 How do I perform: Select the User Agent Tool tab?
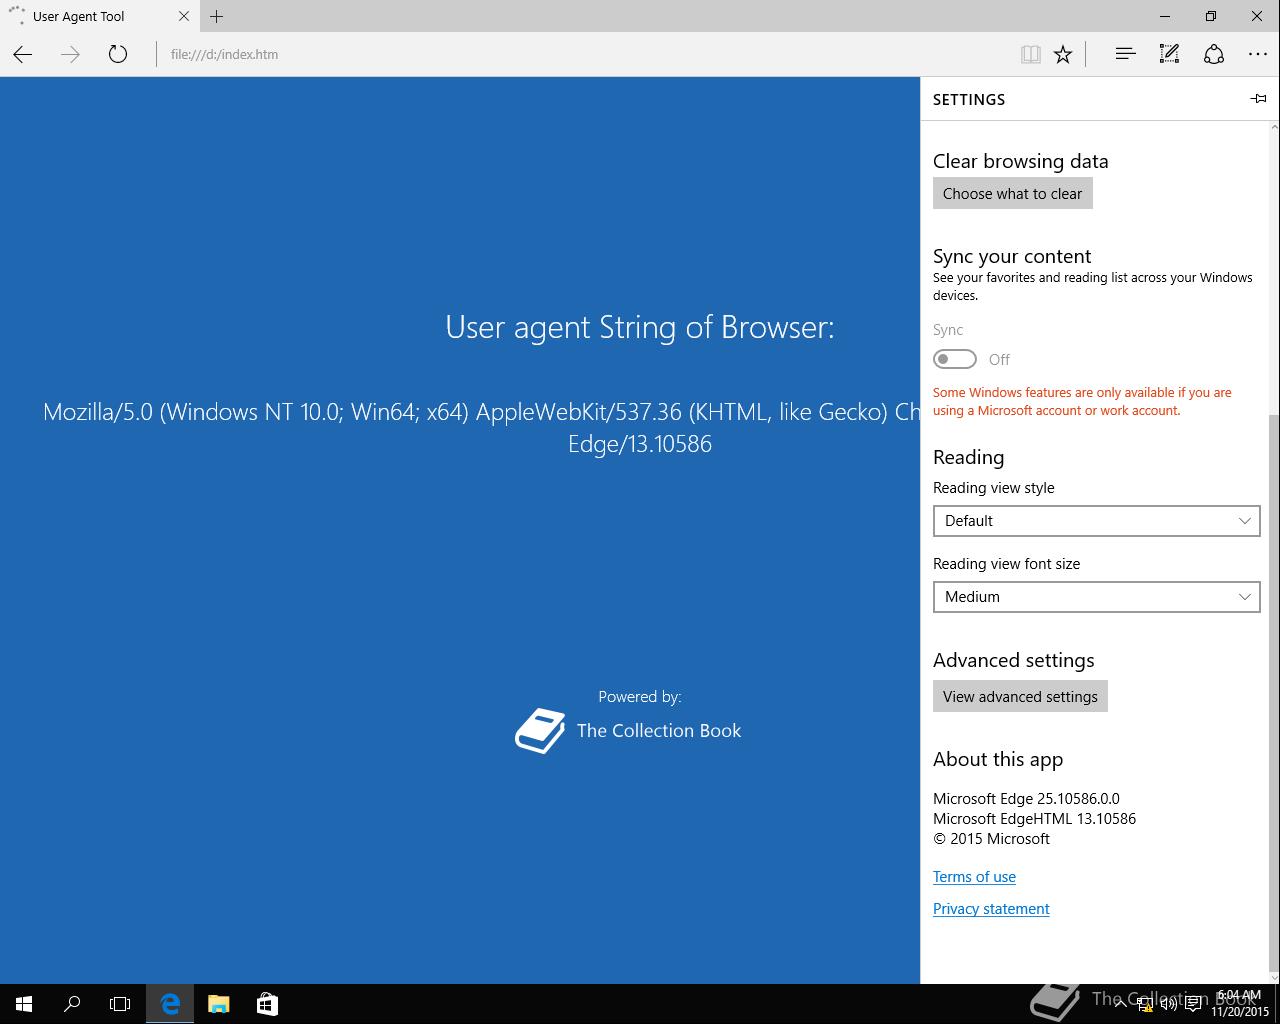tap(98, 16)
